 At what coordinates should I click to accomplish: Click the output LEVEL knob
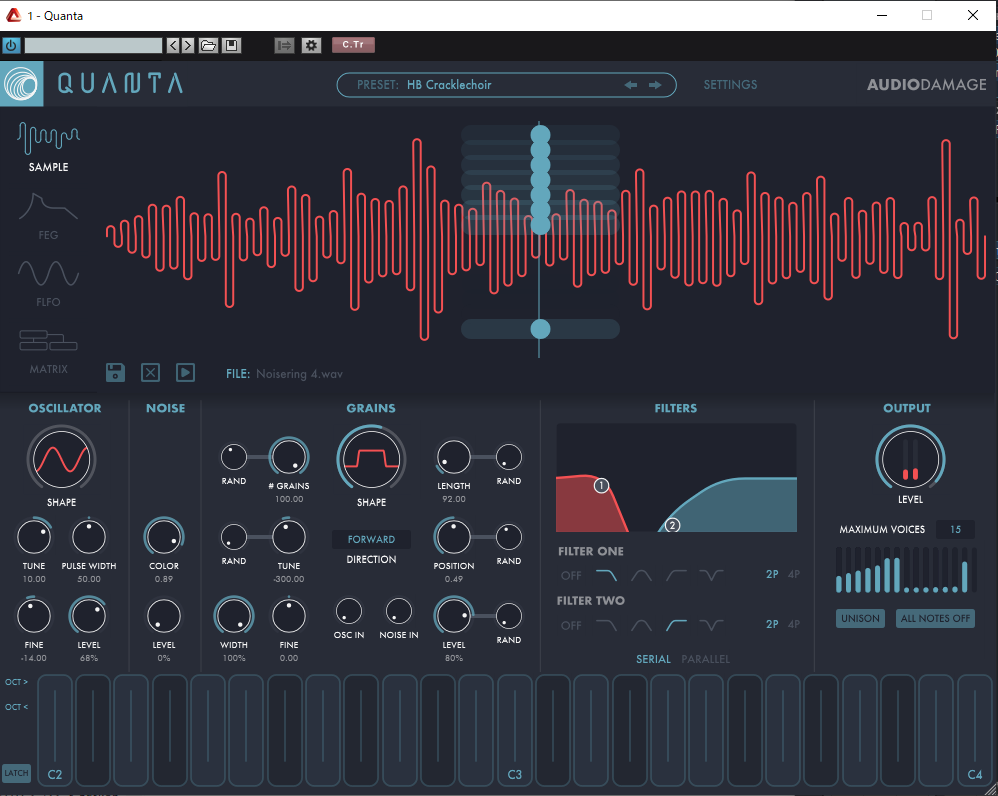(x=910, y=459)
